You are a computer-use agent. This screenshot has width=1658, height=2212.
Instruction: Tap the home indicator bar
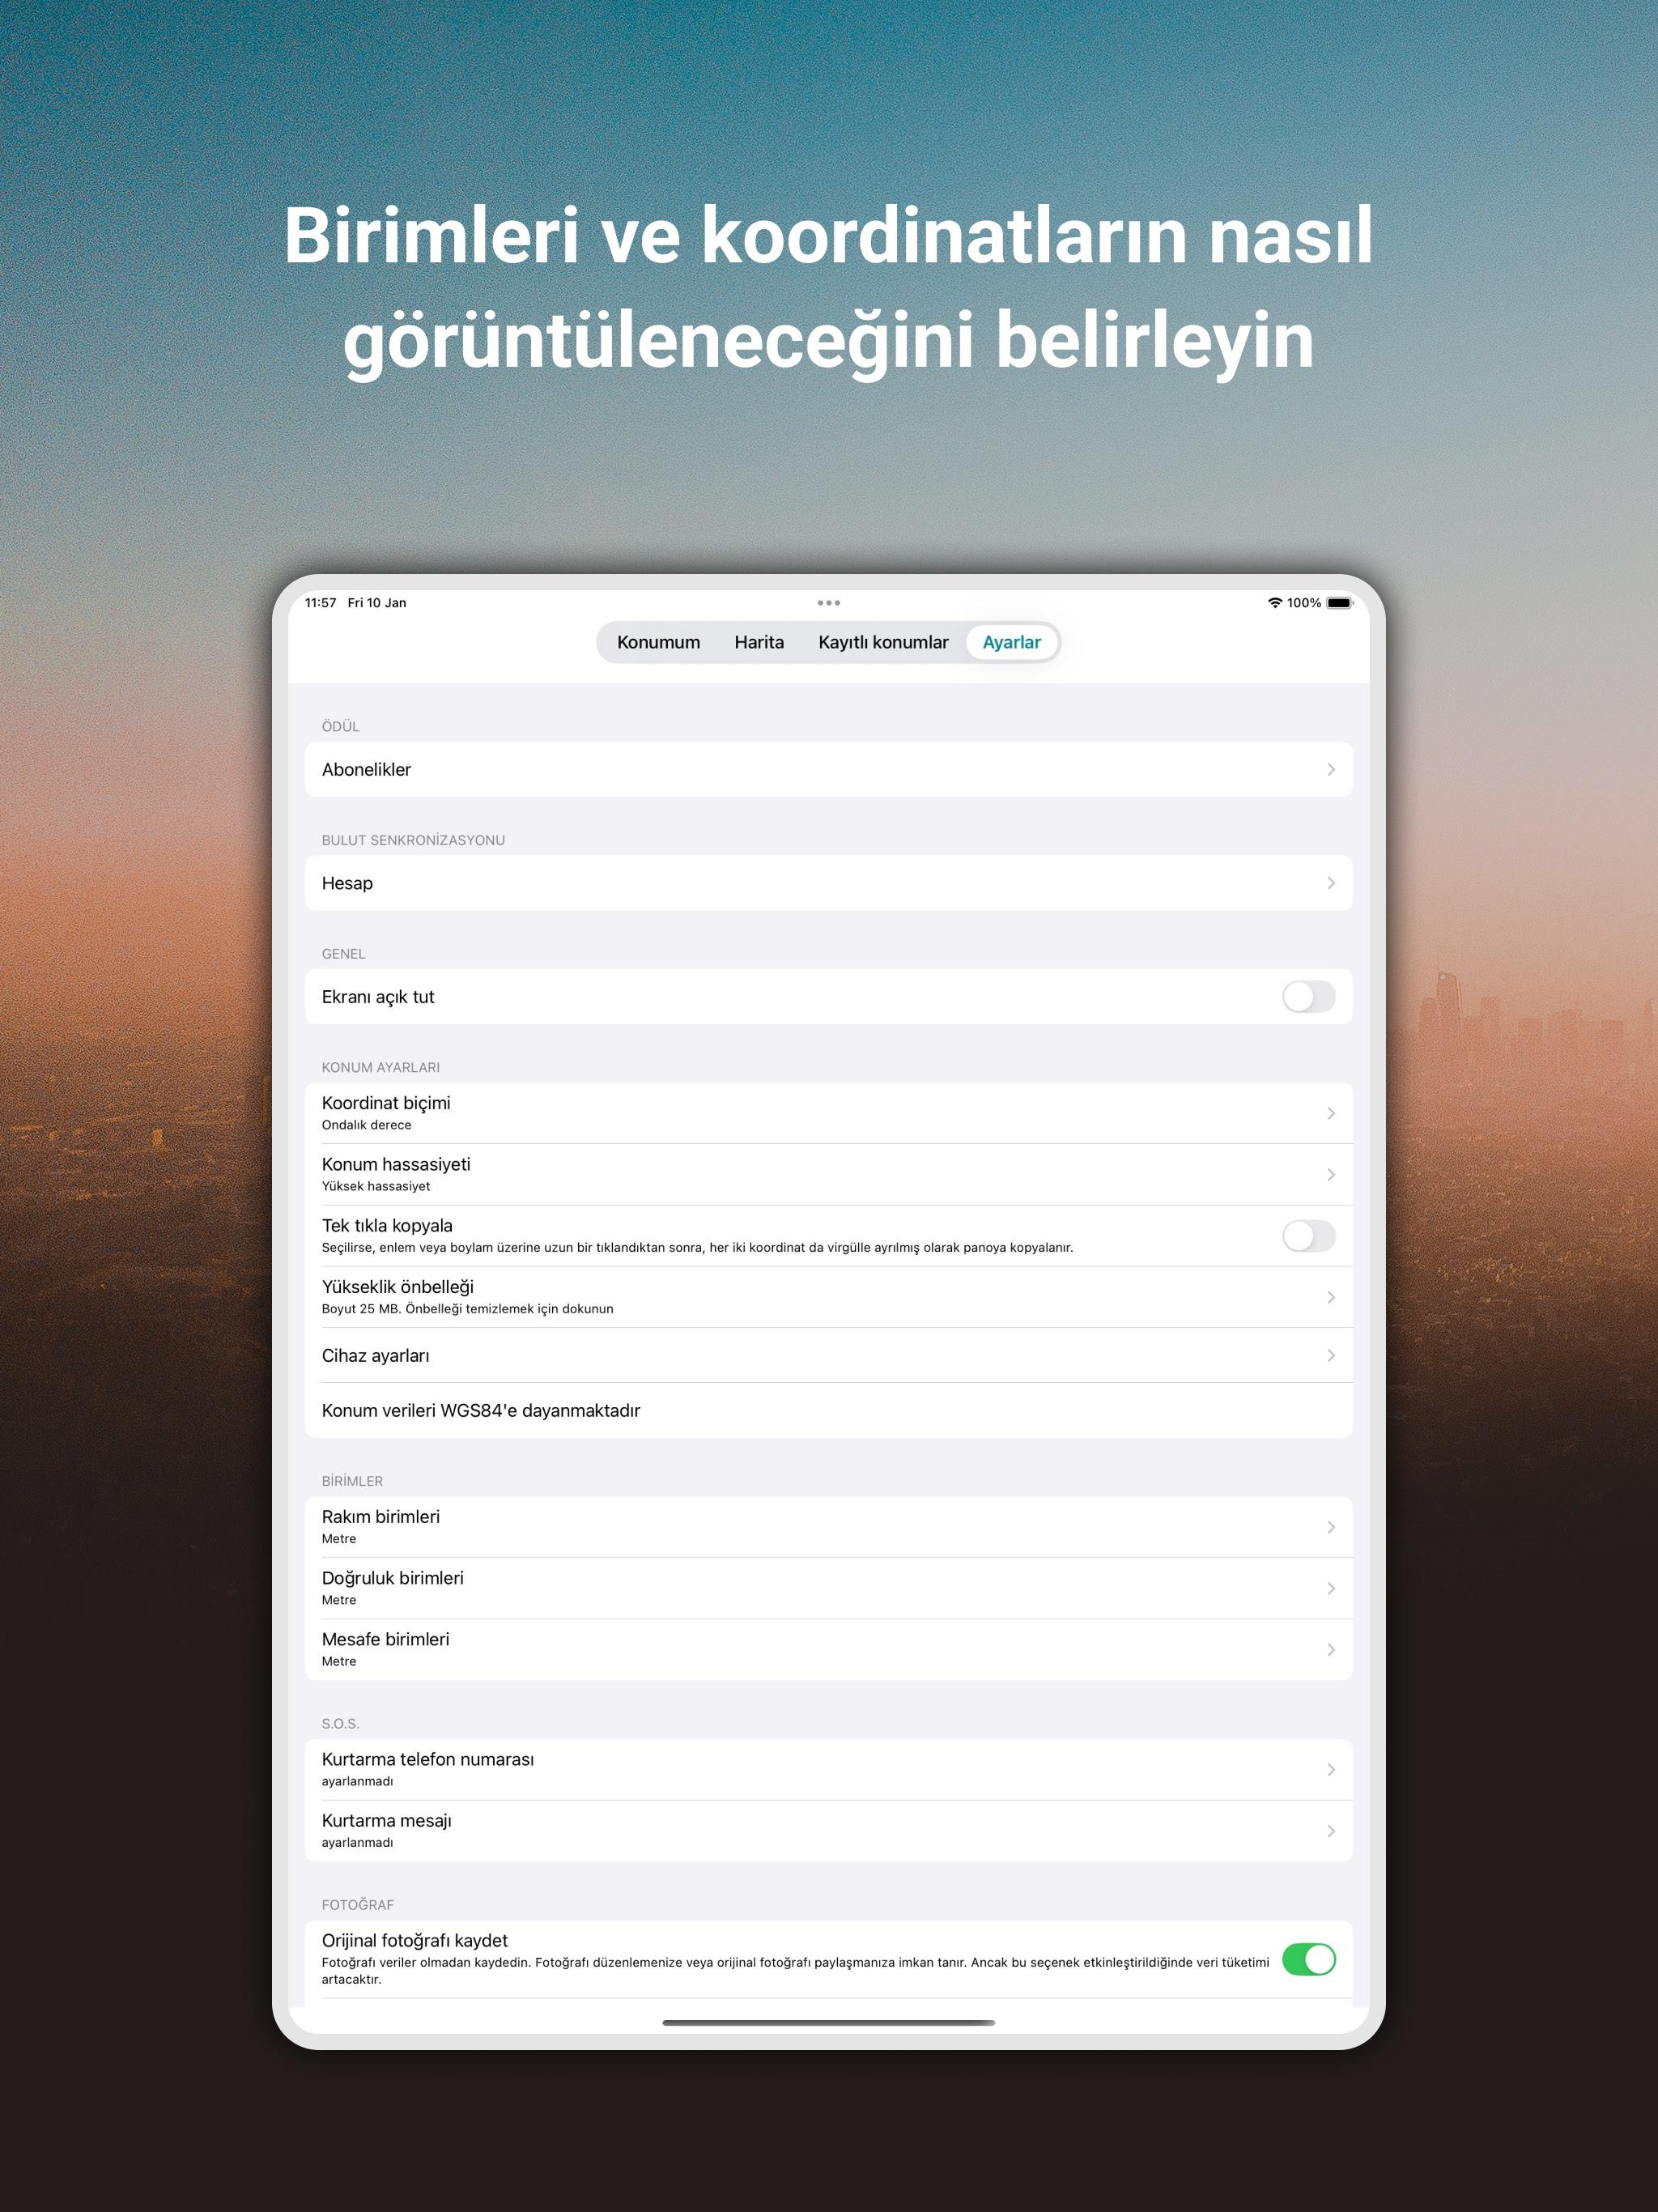[828, 2022]
